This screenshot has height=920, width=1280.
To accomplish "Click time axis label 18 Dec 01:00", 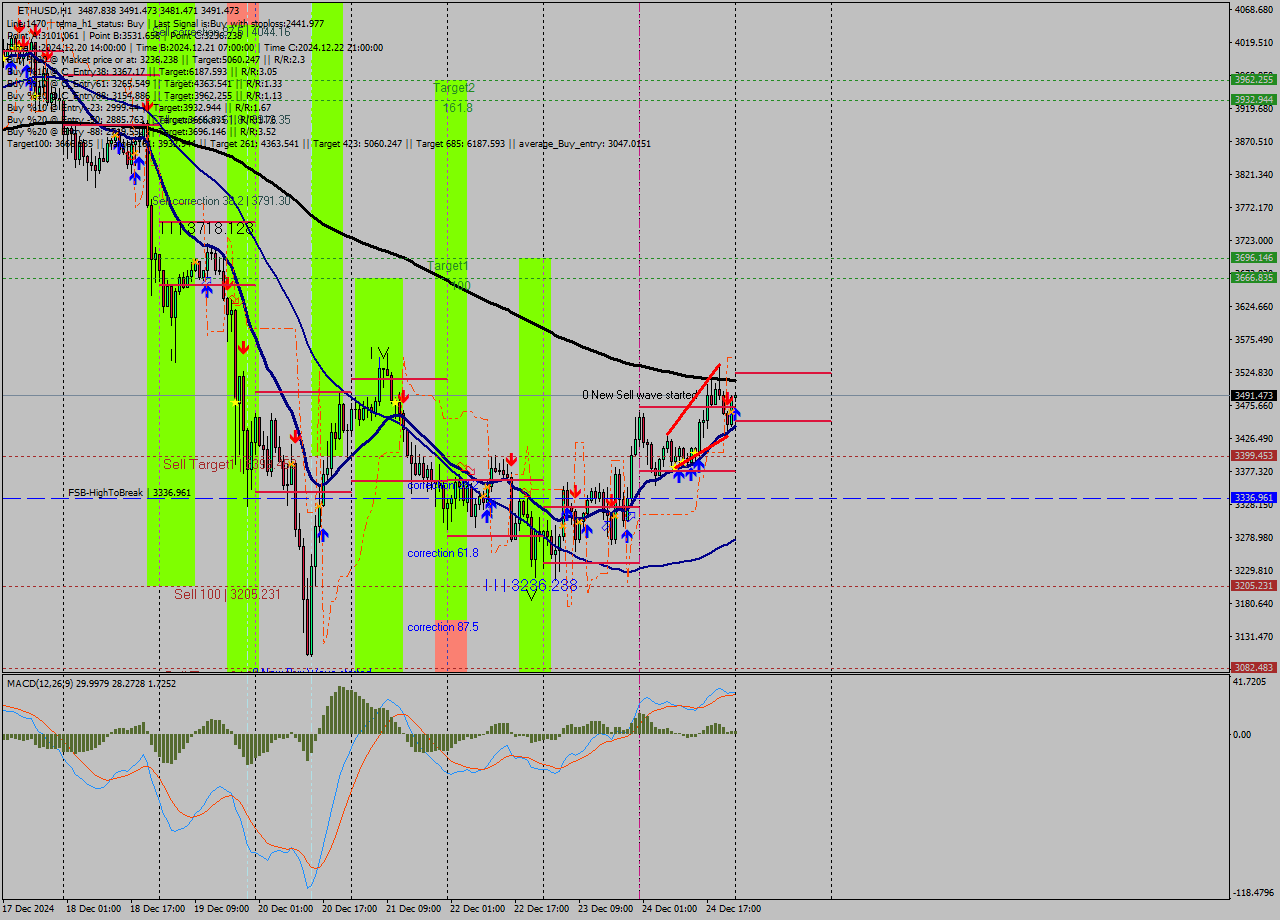I will click(x=94, y=909).
